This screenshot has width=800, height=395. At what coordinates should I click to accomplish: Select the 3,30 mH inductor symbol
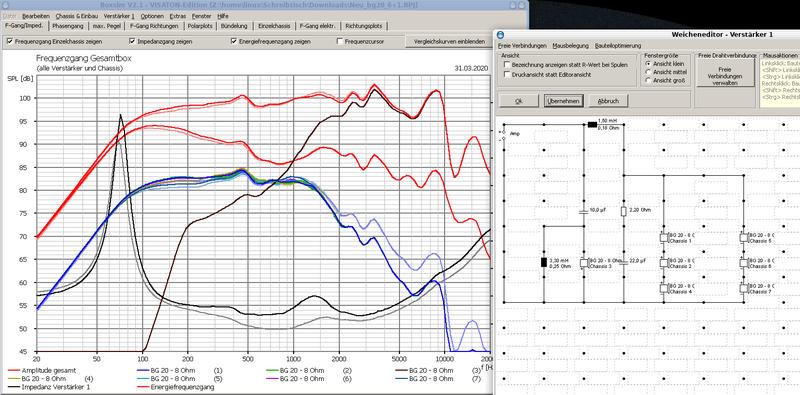click(x=544, y=263)
